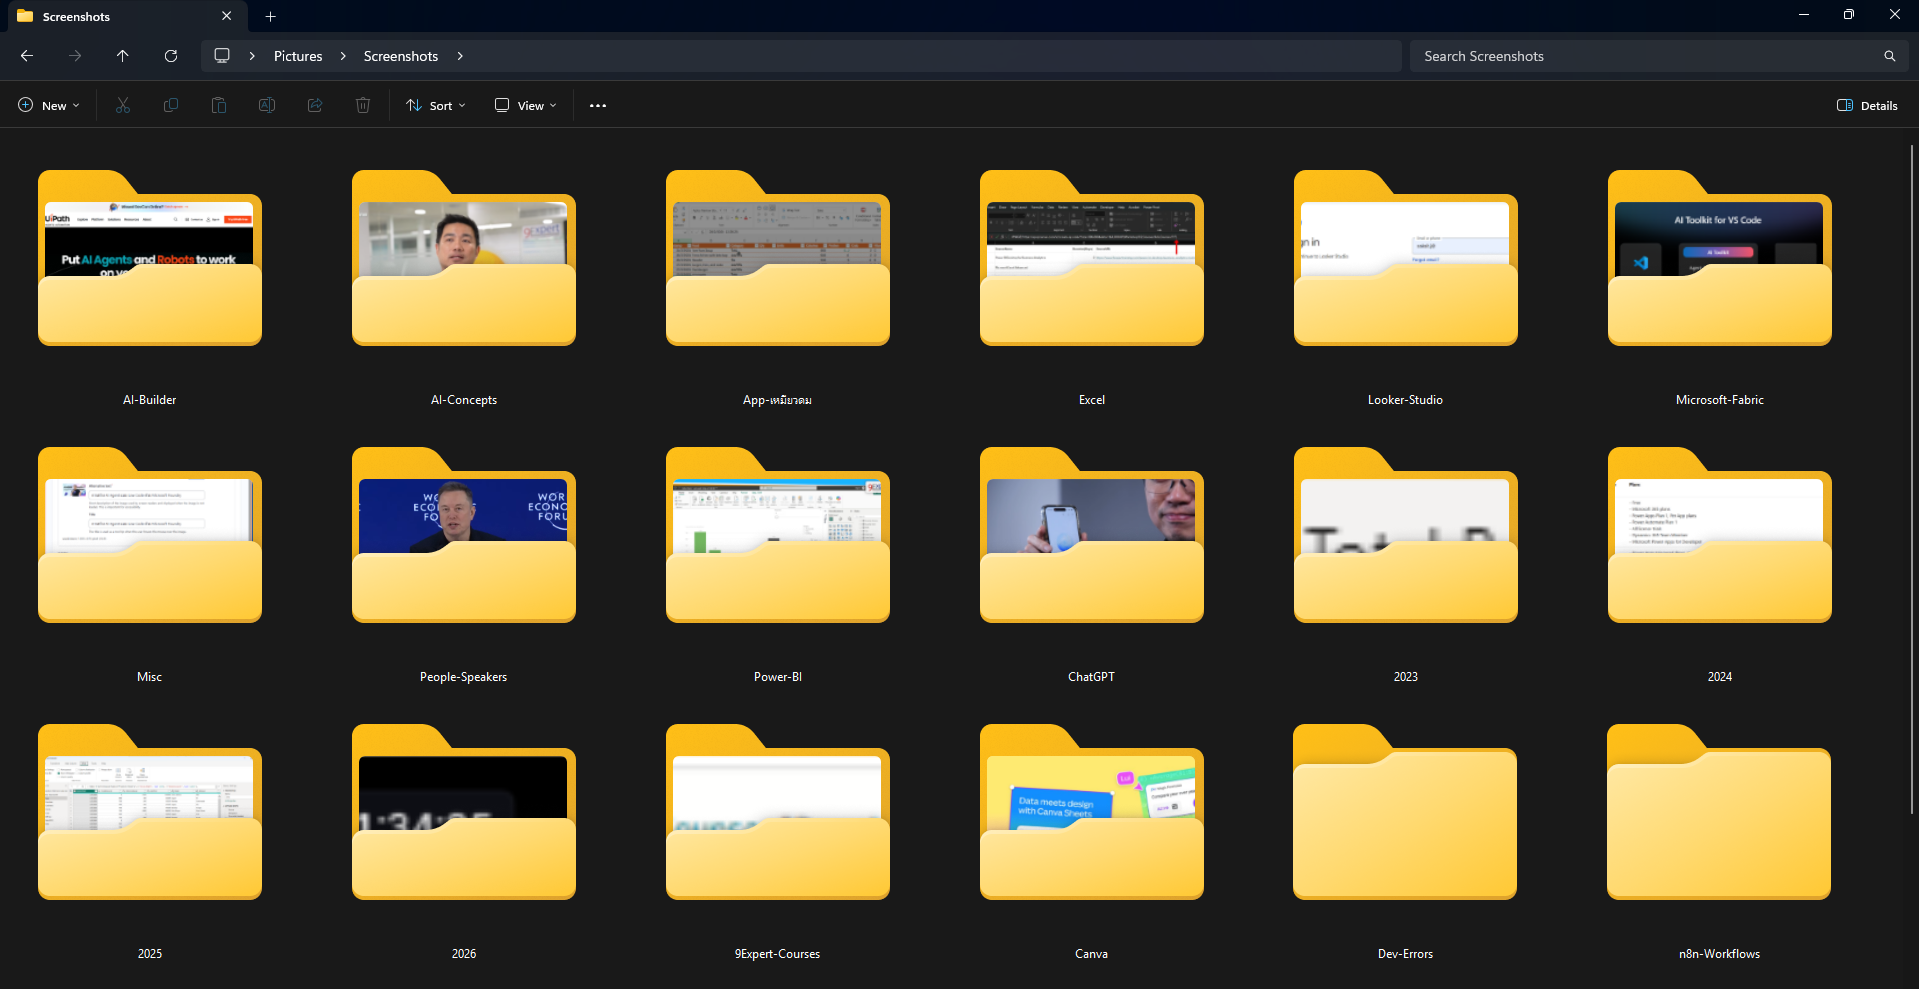
Task: Click the Copy icon in toolbar
Action: point(171,105)
